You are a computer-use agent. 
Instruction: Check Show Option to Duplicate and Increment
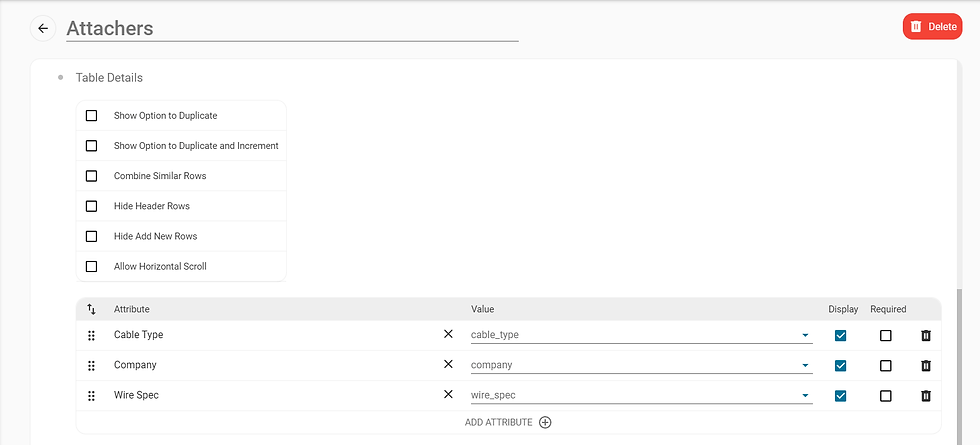pos(91,146)
